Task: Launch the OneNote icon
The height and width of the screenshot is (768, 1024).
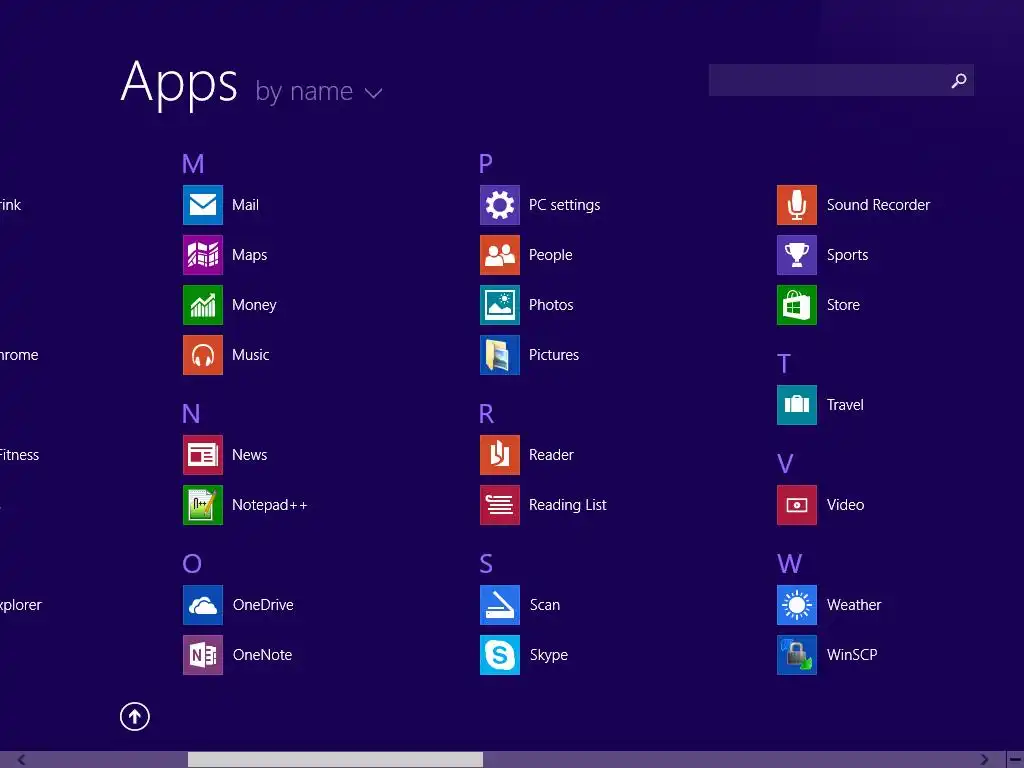Action: tap(202, 654)
